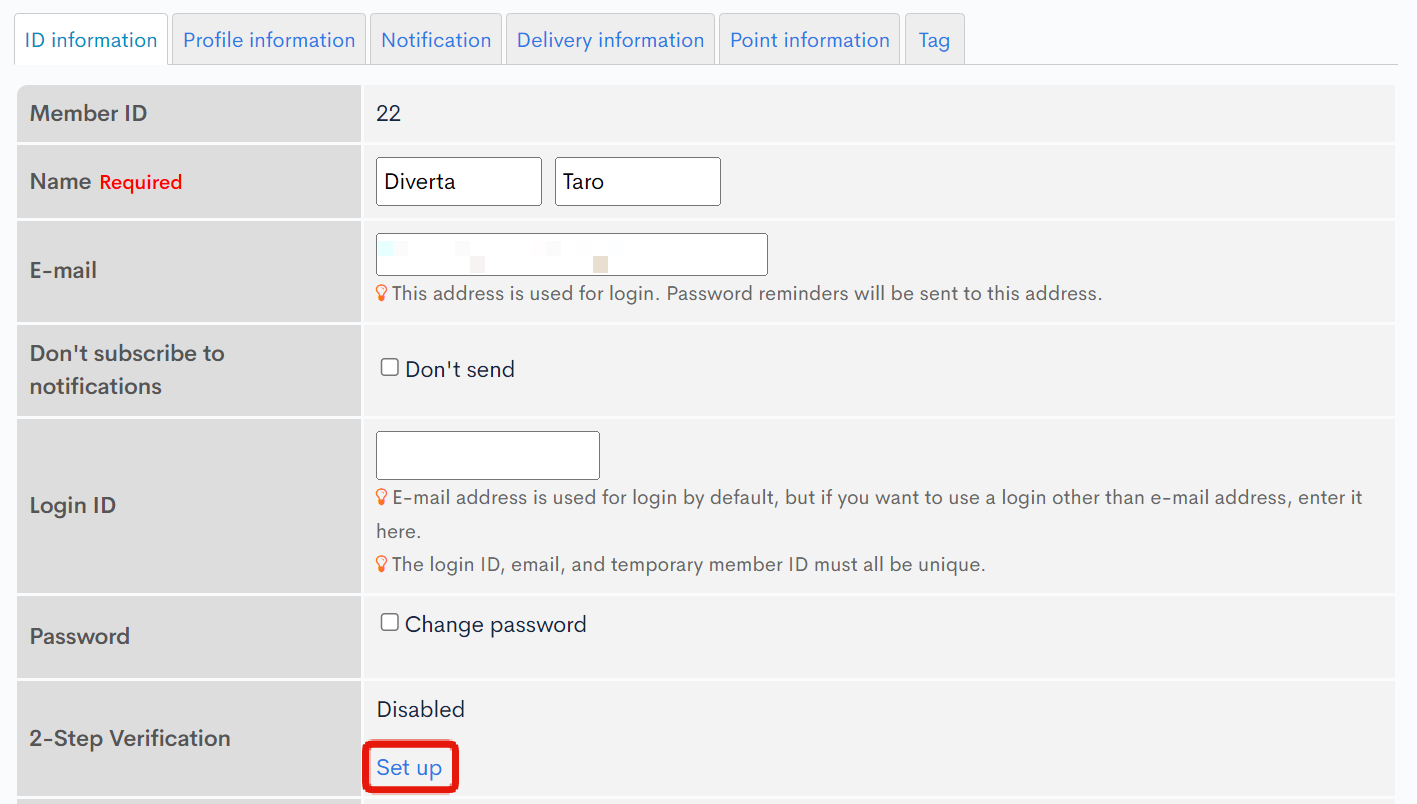The image size is (1417, 804).
Task: Open the Point information tab
Action: click(x=809, y=39)
